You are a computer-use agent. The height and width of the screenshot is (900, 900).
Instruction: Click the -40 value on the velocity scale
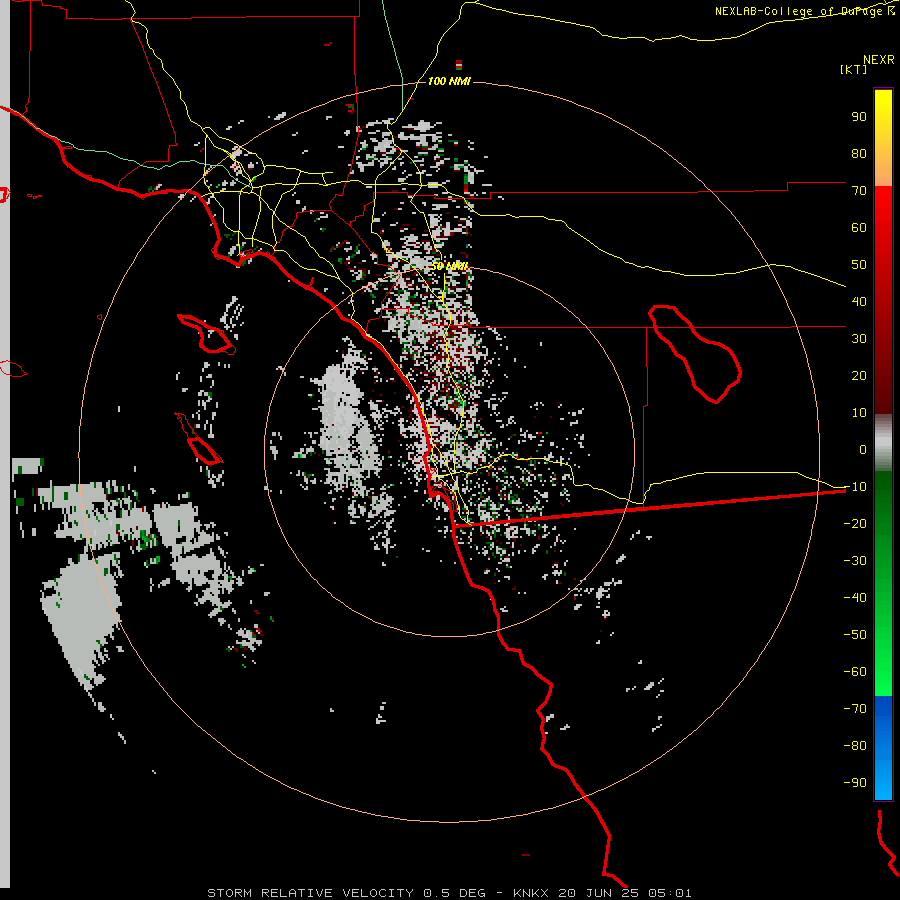[855, 598]
